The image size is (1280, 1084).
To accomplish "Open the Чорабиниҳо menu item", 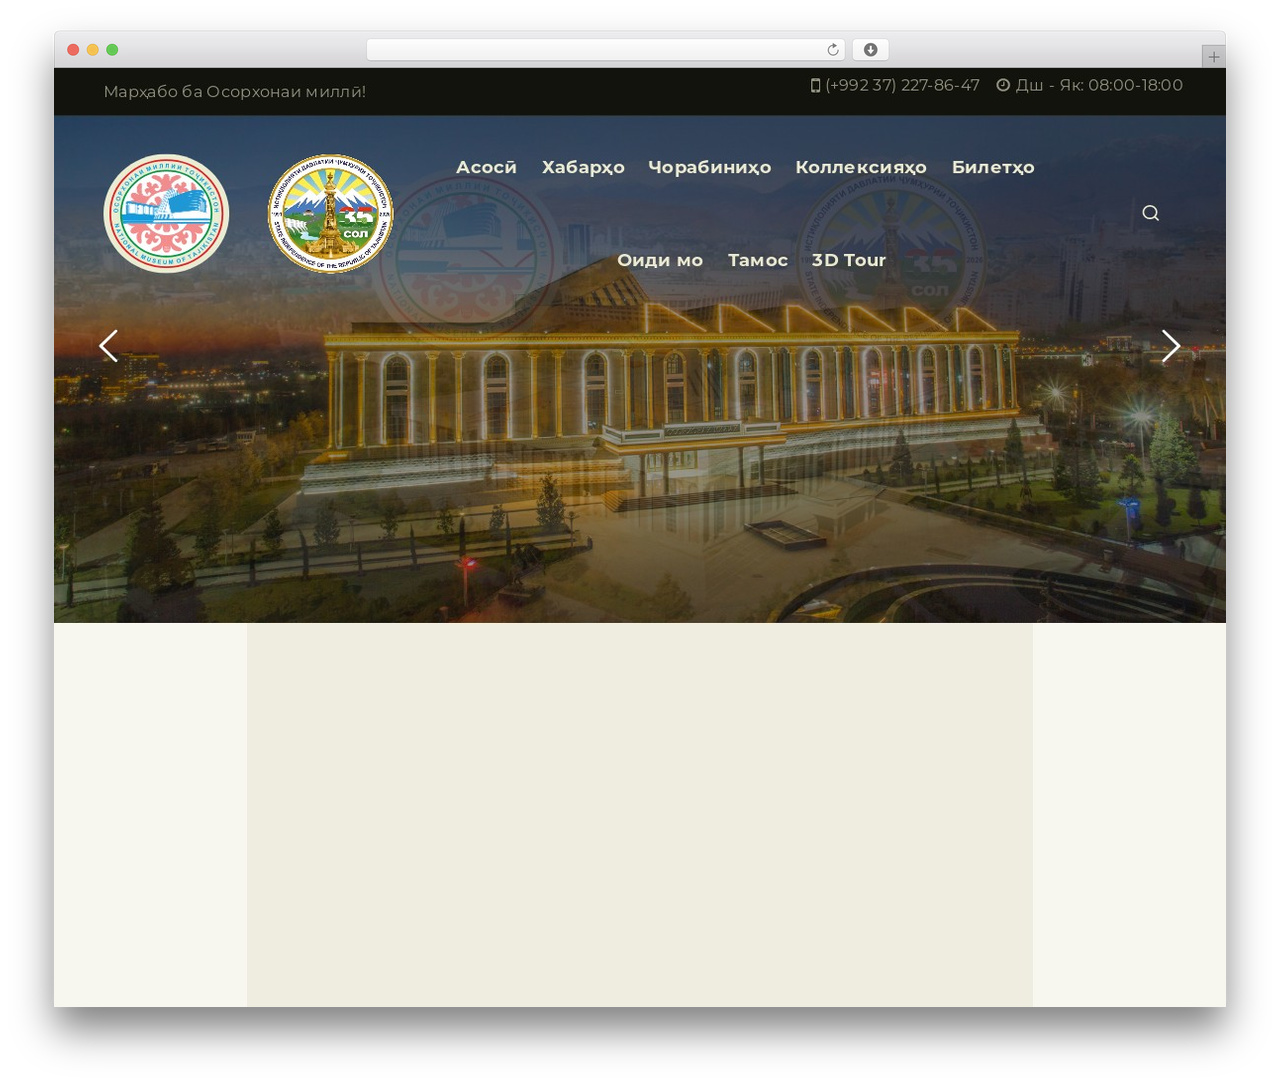I will coord(709,167).
